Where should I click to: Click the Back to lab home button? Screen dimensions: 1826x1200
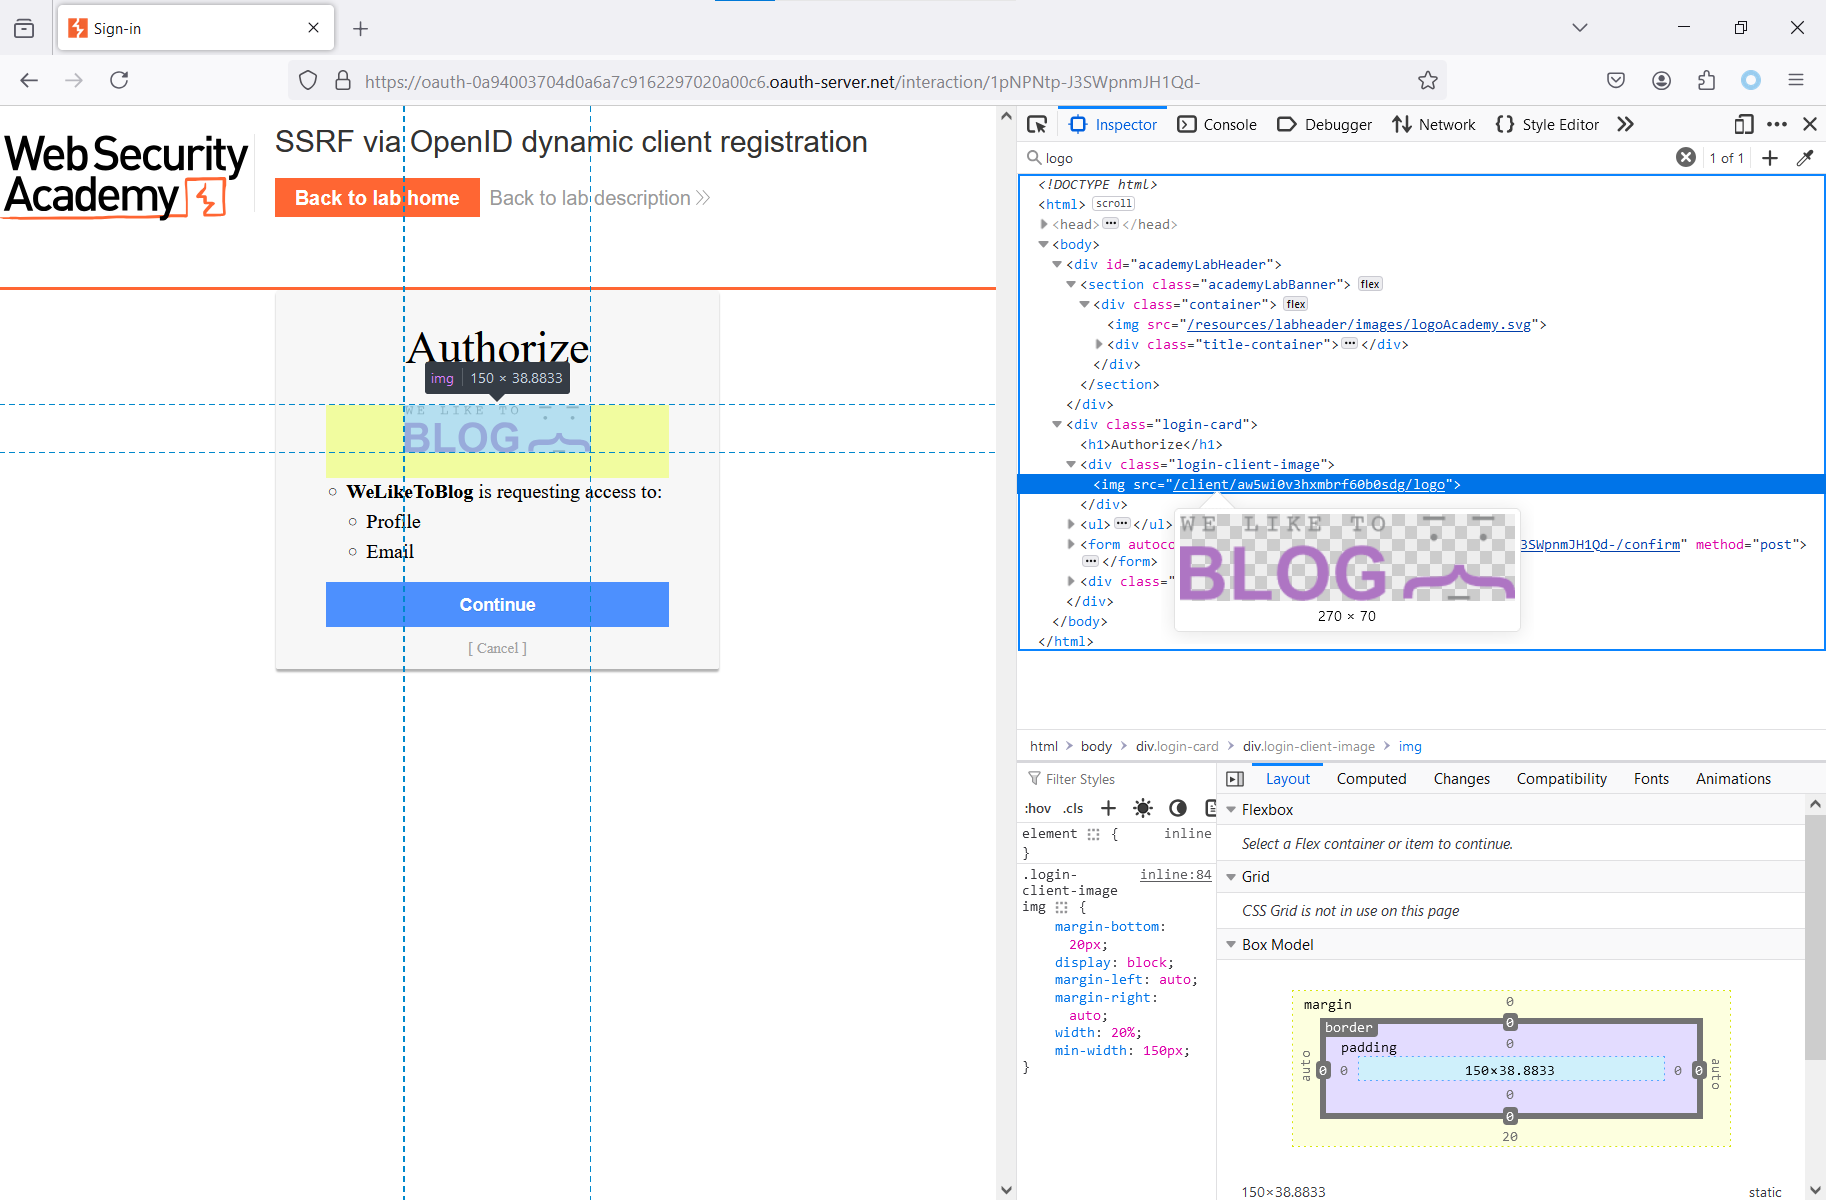pos(377,198)
